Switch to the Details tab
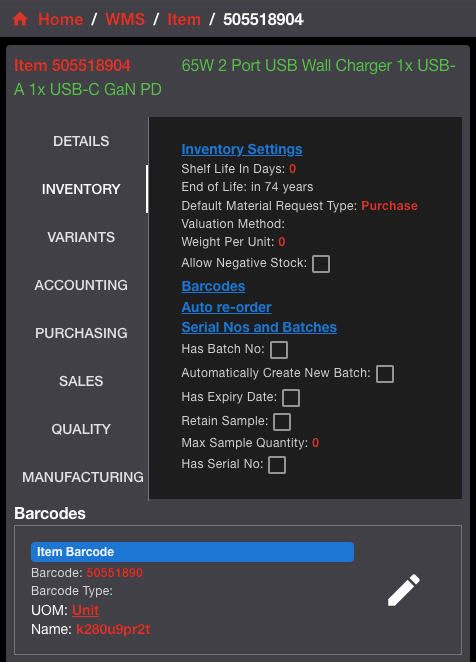Screen dimensions: 476x662 pyautogui.click(x=81, y=141)
